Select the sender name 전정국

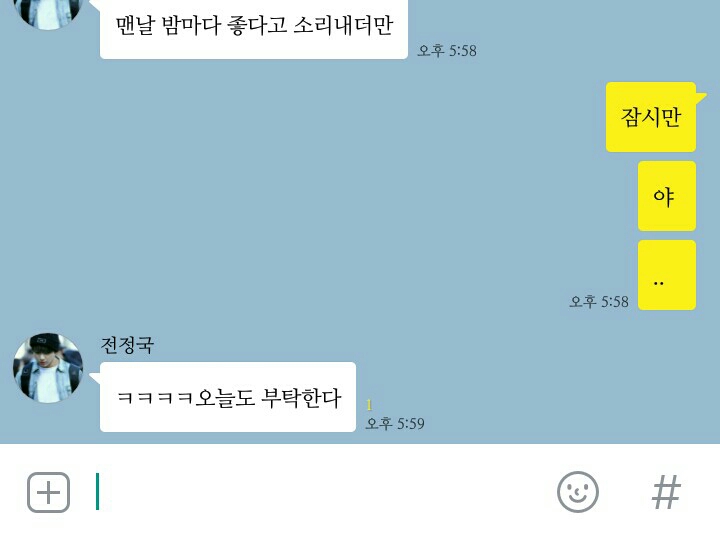tap(127, 345)
